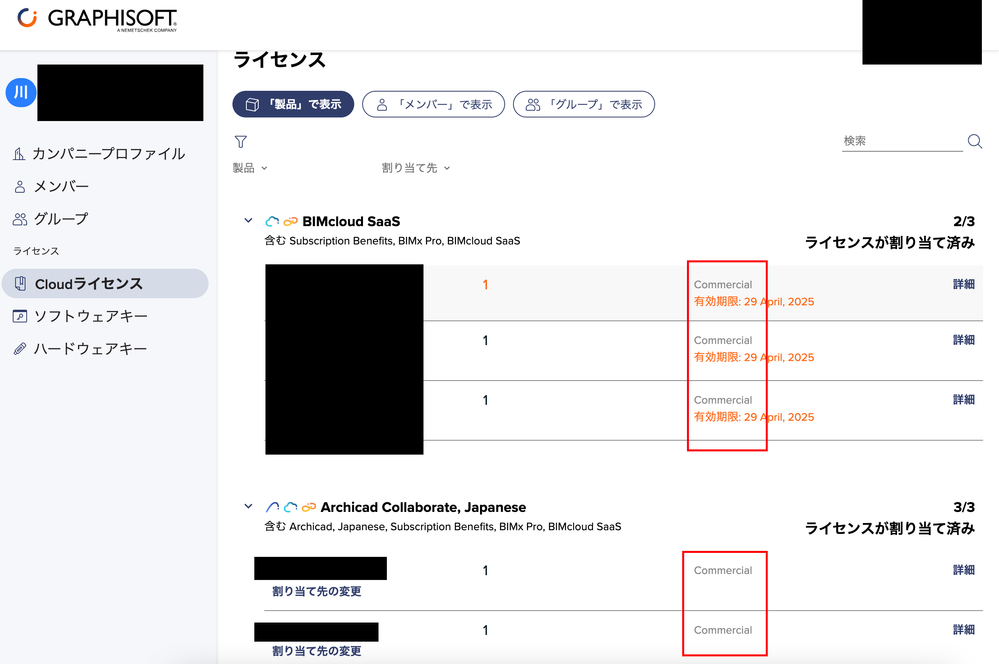Click the person icon beside メンバー
The height and width of the screenshot is (664, 999).
coord(20,187)
